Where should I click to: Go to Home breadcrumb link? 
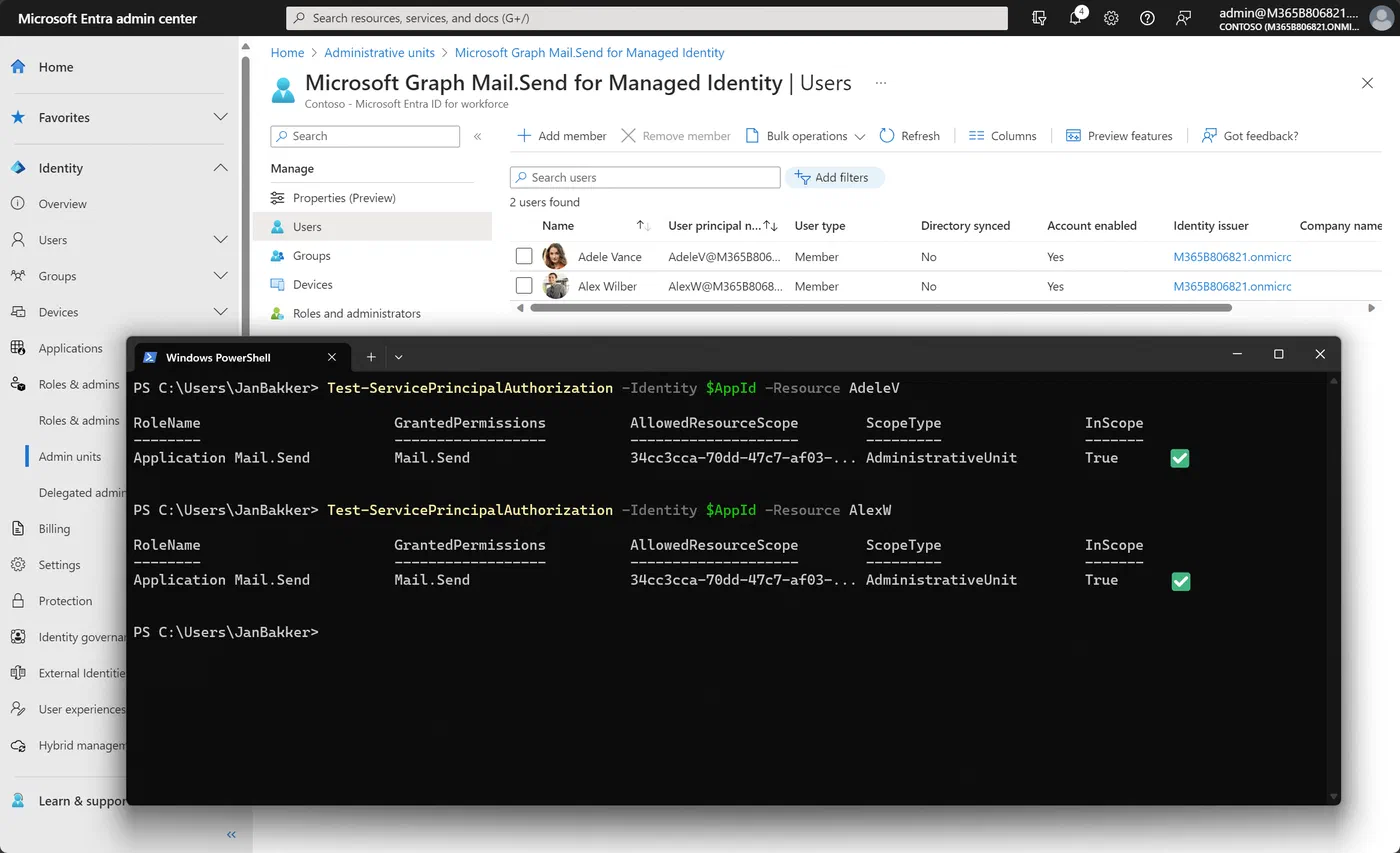click(x=287, y=53)
